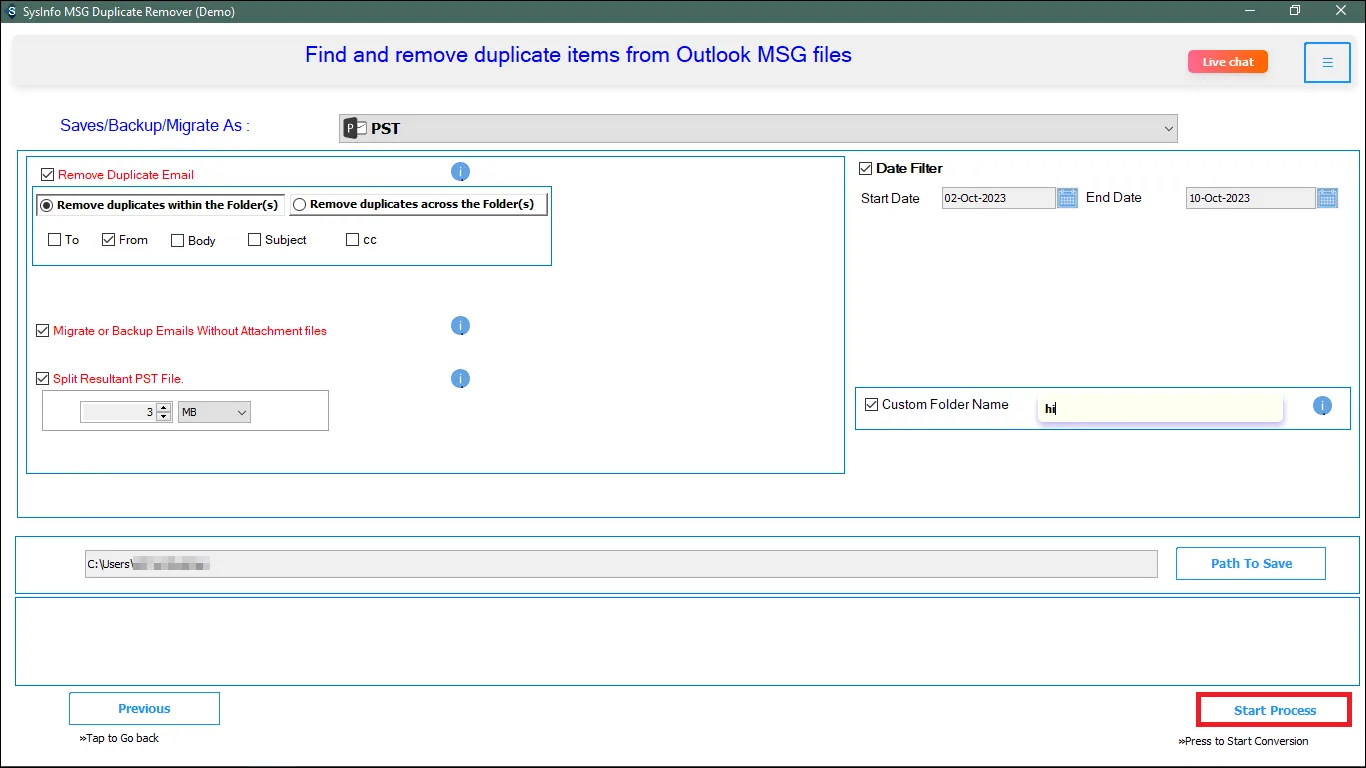Click the Path To Save button

coord(1250,563)
